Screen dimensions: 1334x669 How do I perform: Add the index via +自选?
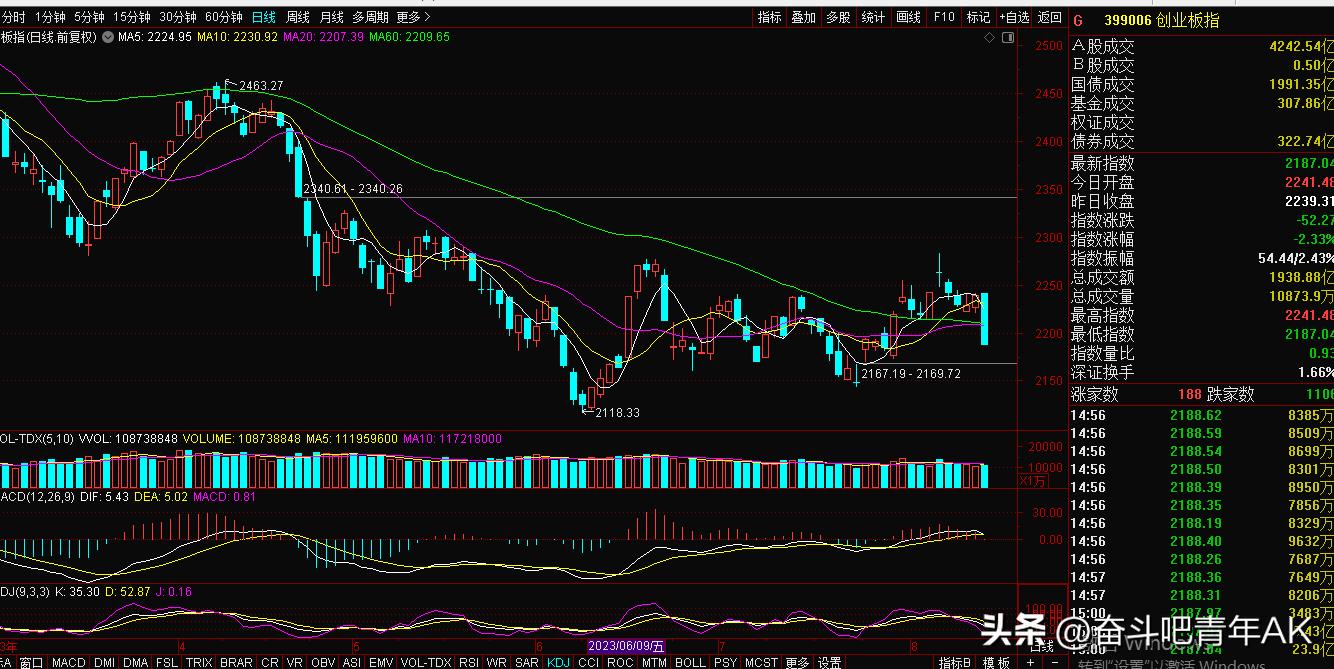[1012, 17]
